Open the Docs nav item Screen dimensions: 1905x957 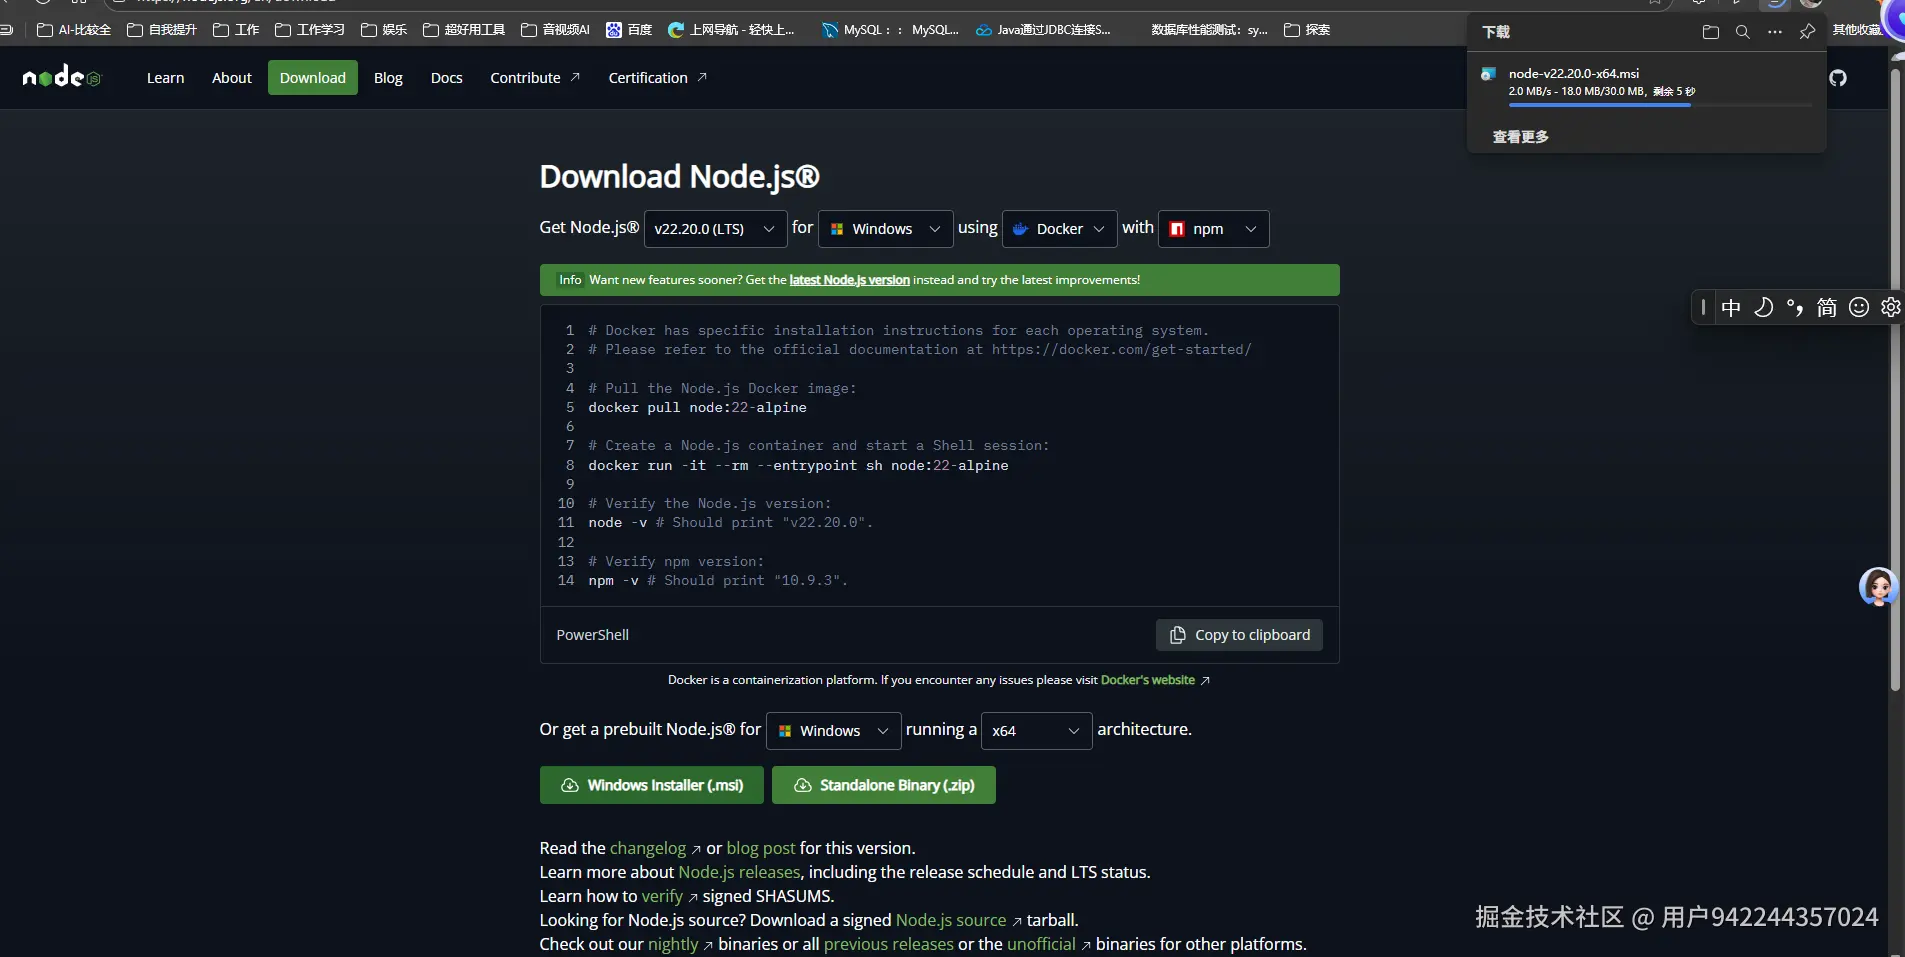click(x=447, y=78)
